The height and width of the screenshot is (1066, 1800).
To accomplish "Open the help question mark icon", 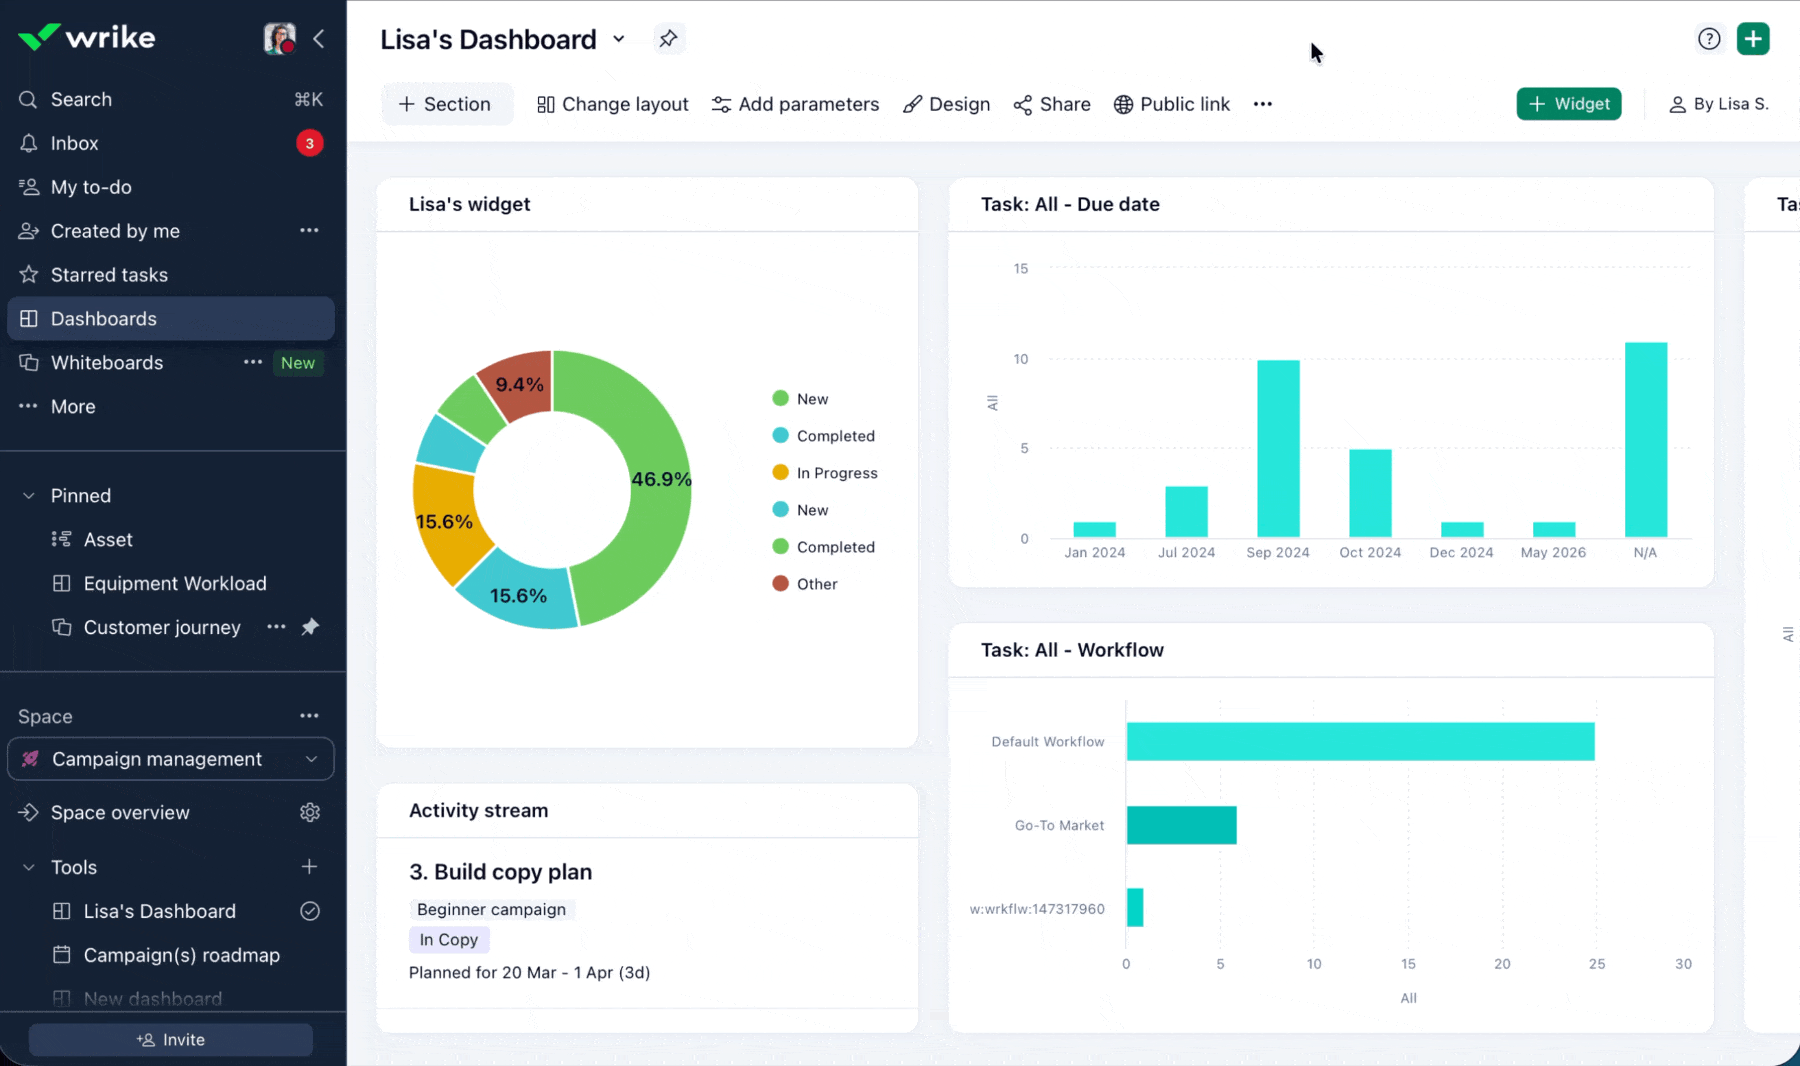I will coord(1709,39).
